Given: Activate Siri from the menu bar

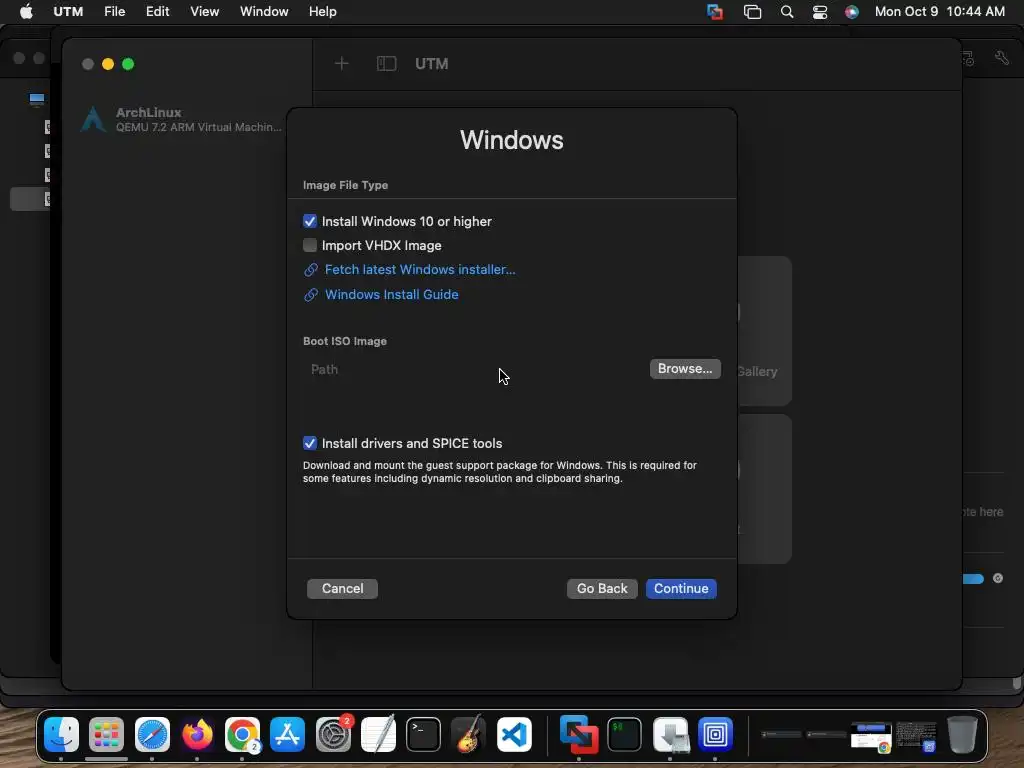Looking at the screenshot, I should tap(852, 12).
